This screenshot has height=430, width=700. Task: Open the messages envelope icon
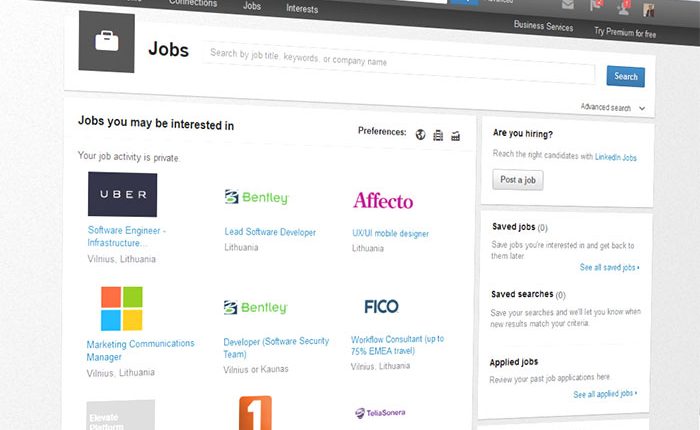pos(569,6)
